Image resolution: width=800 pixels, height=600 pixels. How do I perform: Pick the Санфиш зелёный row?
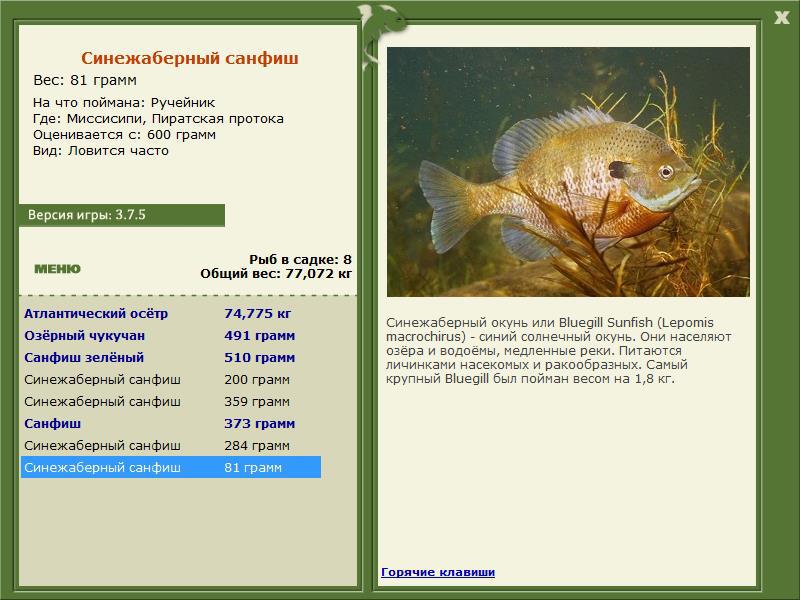pos(171,358)
